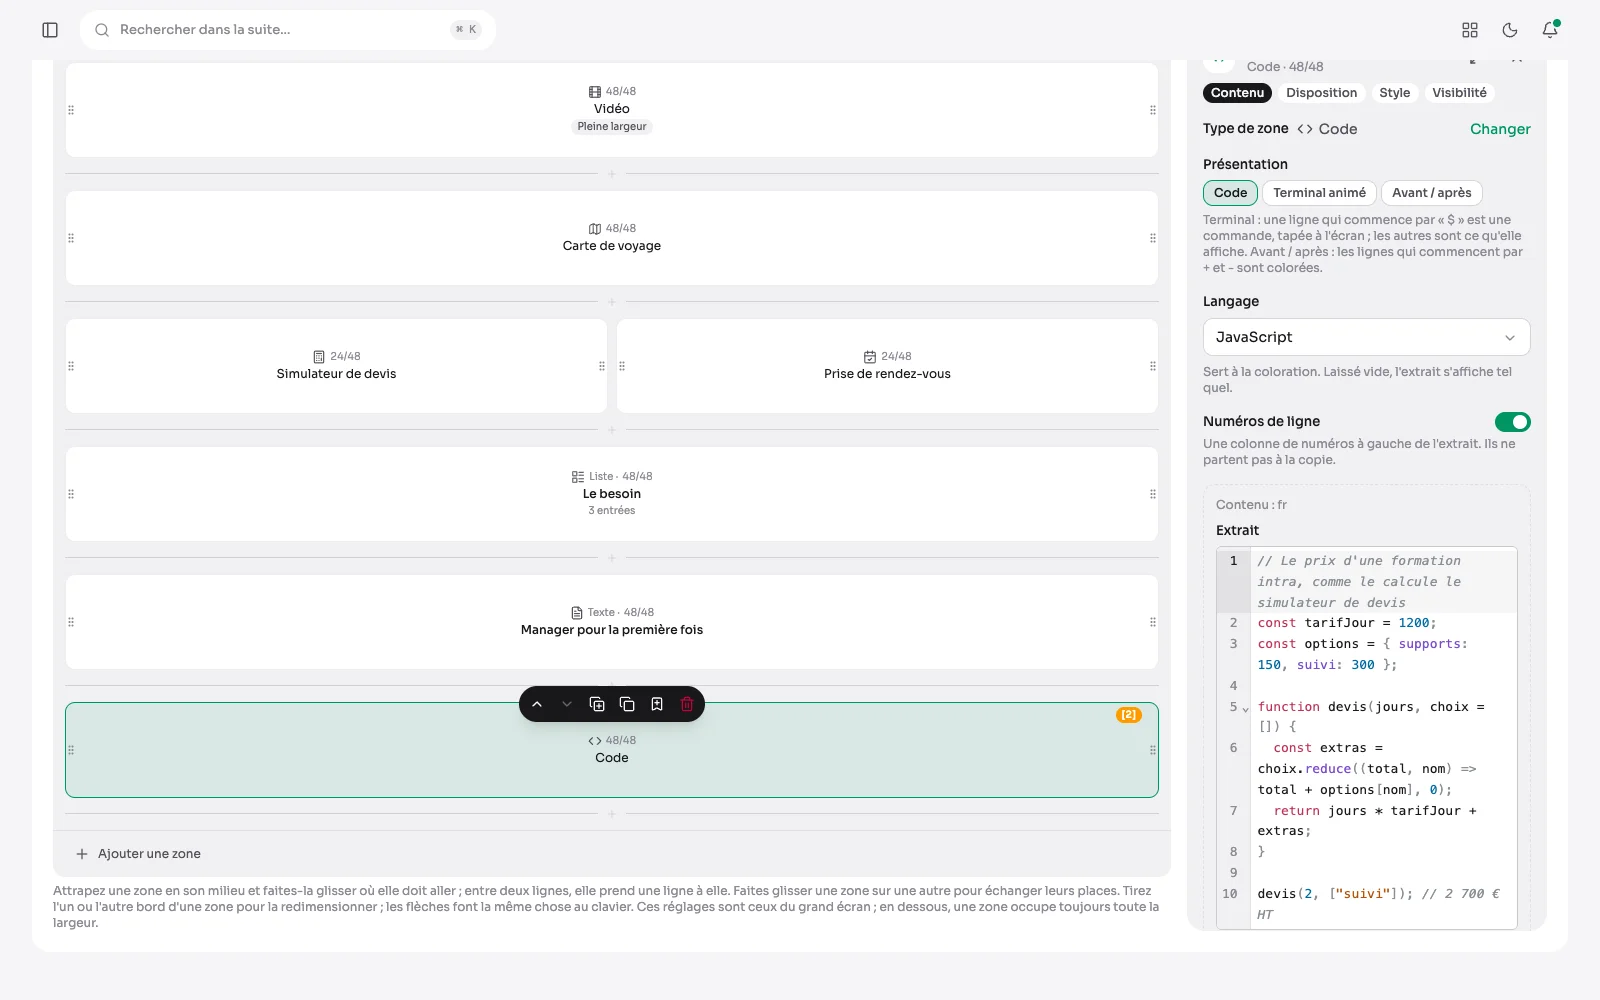Disable the Numéros de ligne switch
Image resolution: width=1600 pixels, height=1000 pixels.
coord(1512,422)
